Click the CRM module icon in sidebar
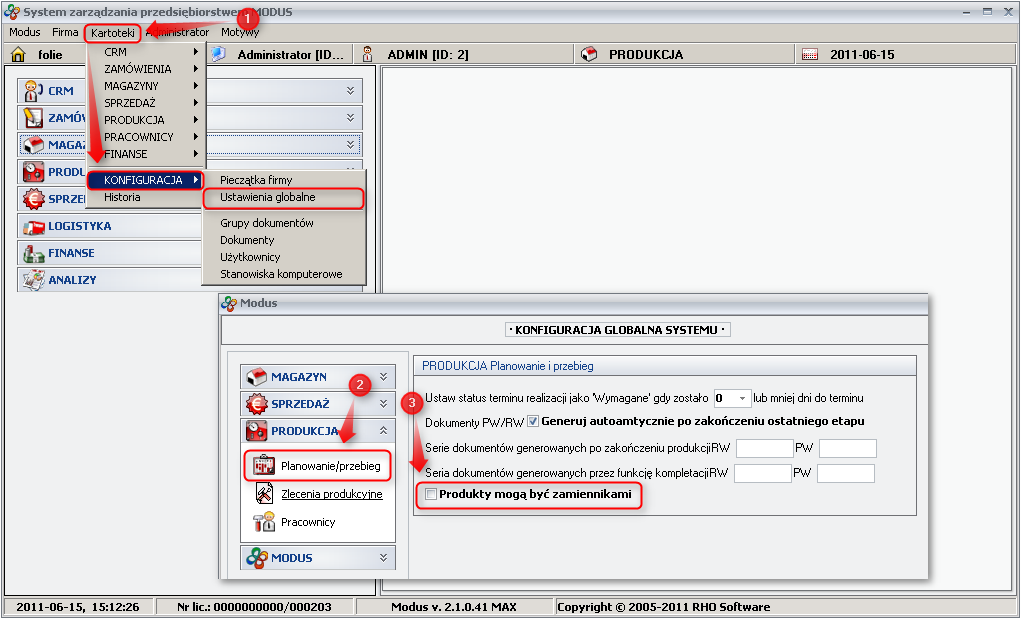This screenshot has width=1021, height=619. pos(33,91)
